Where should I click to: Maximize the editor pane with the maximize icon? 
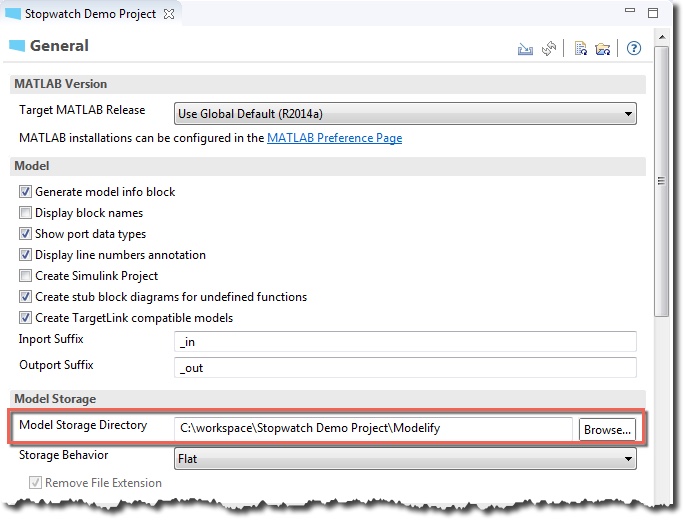tap(653, 13)
